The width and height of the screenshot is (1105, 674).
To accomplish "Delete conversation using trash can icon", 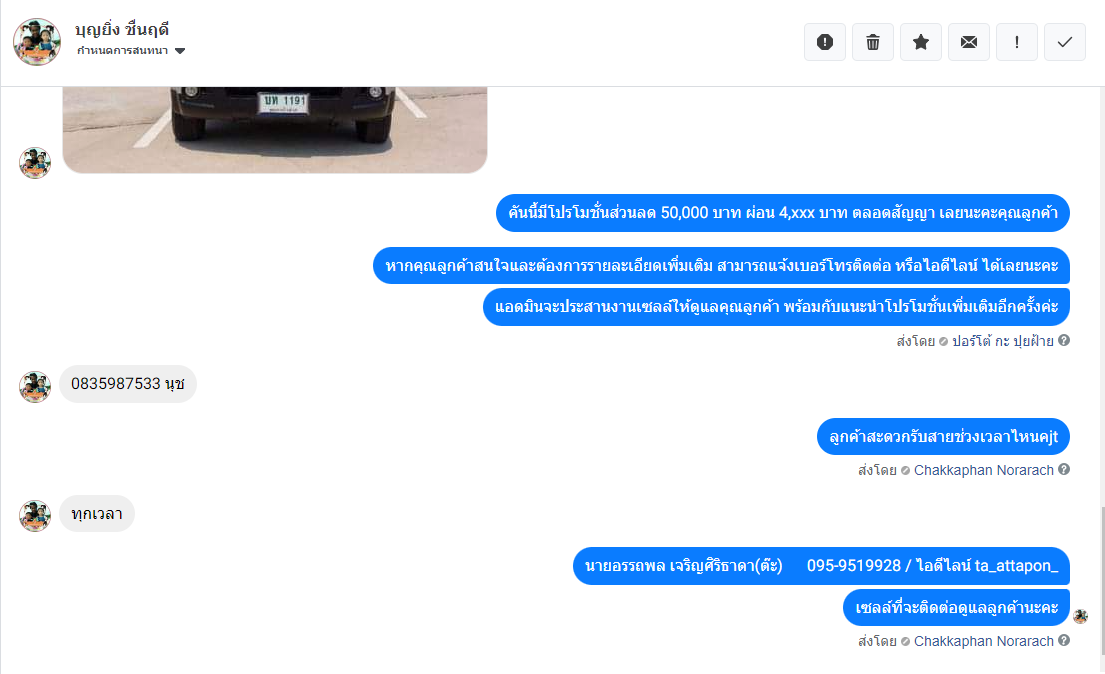I will 872,42.
